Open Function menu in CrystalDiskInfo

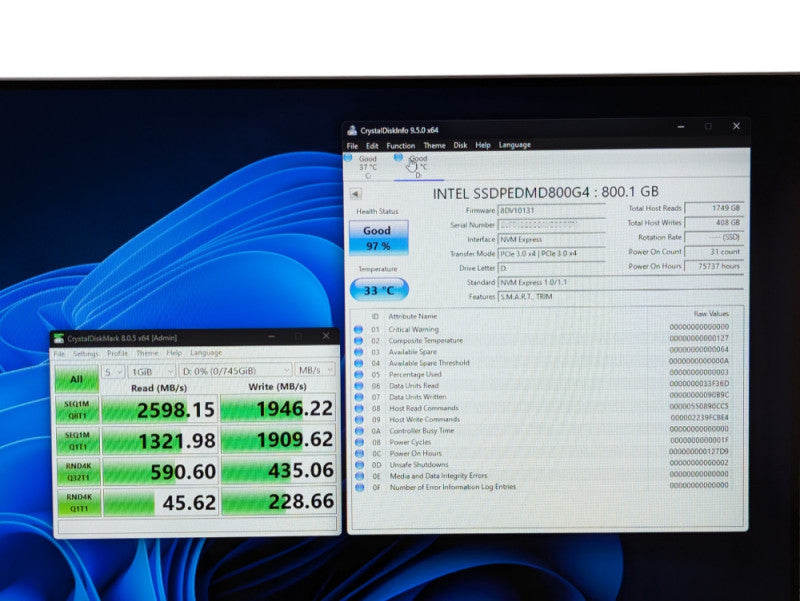click(x=401, y=146)
